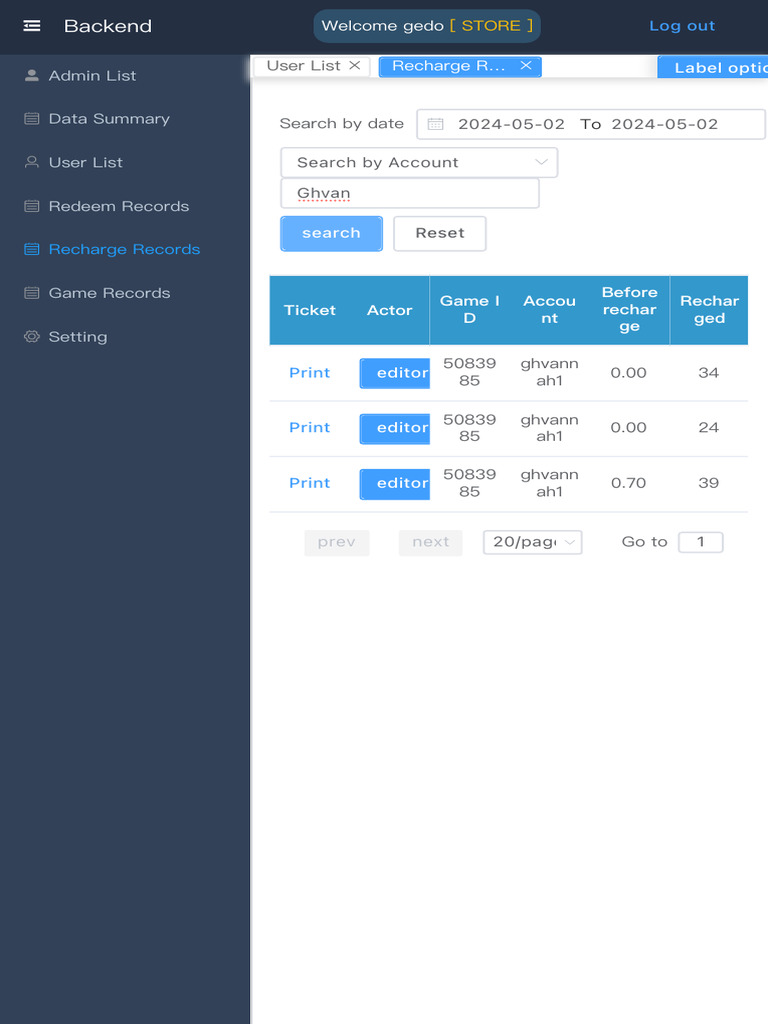The width and height of the screenshot is (768, 1024).
Task: Open the 20/page size dropdown
Action: 532,542
